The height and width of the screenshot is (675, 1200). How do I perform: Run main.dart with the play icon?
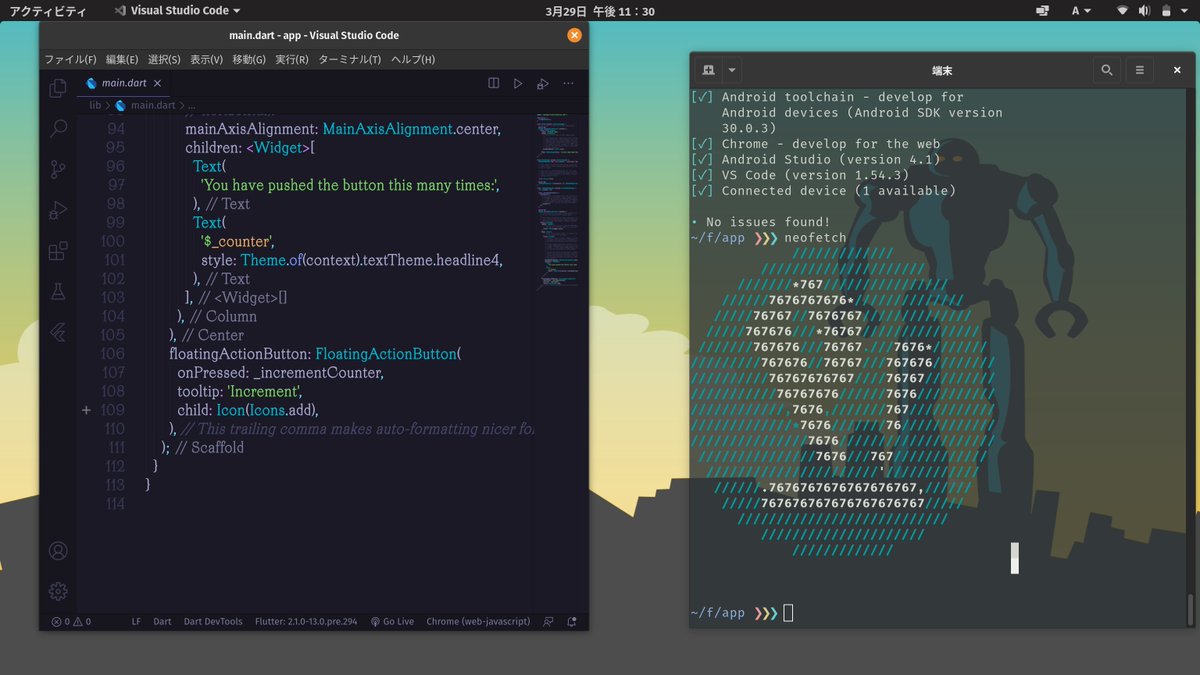(518, 84)
